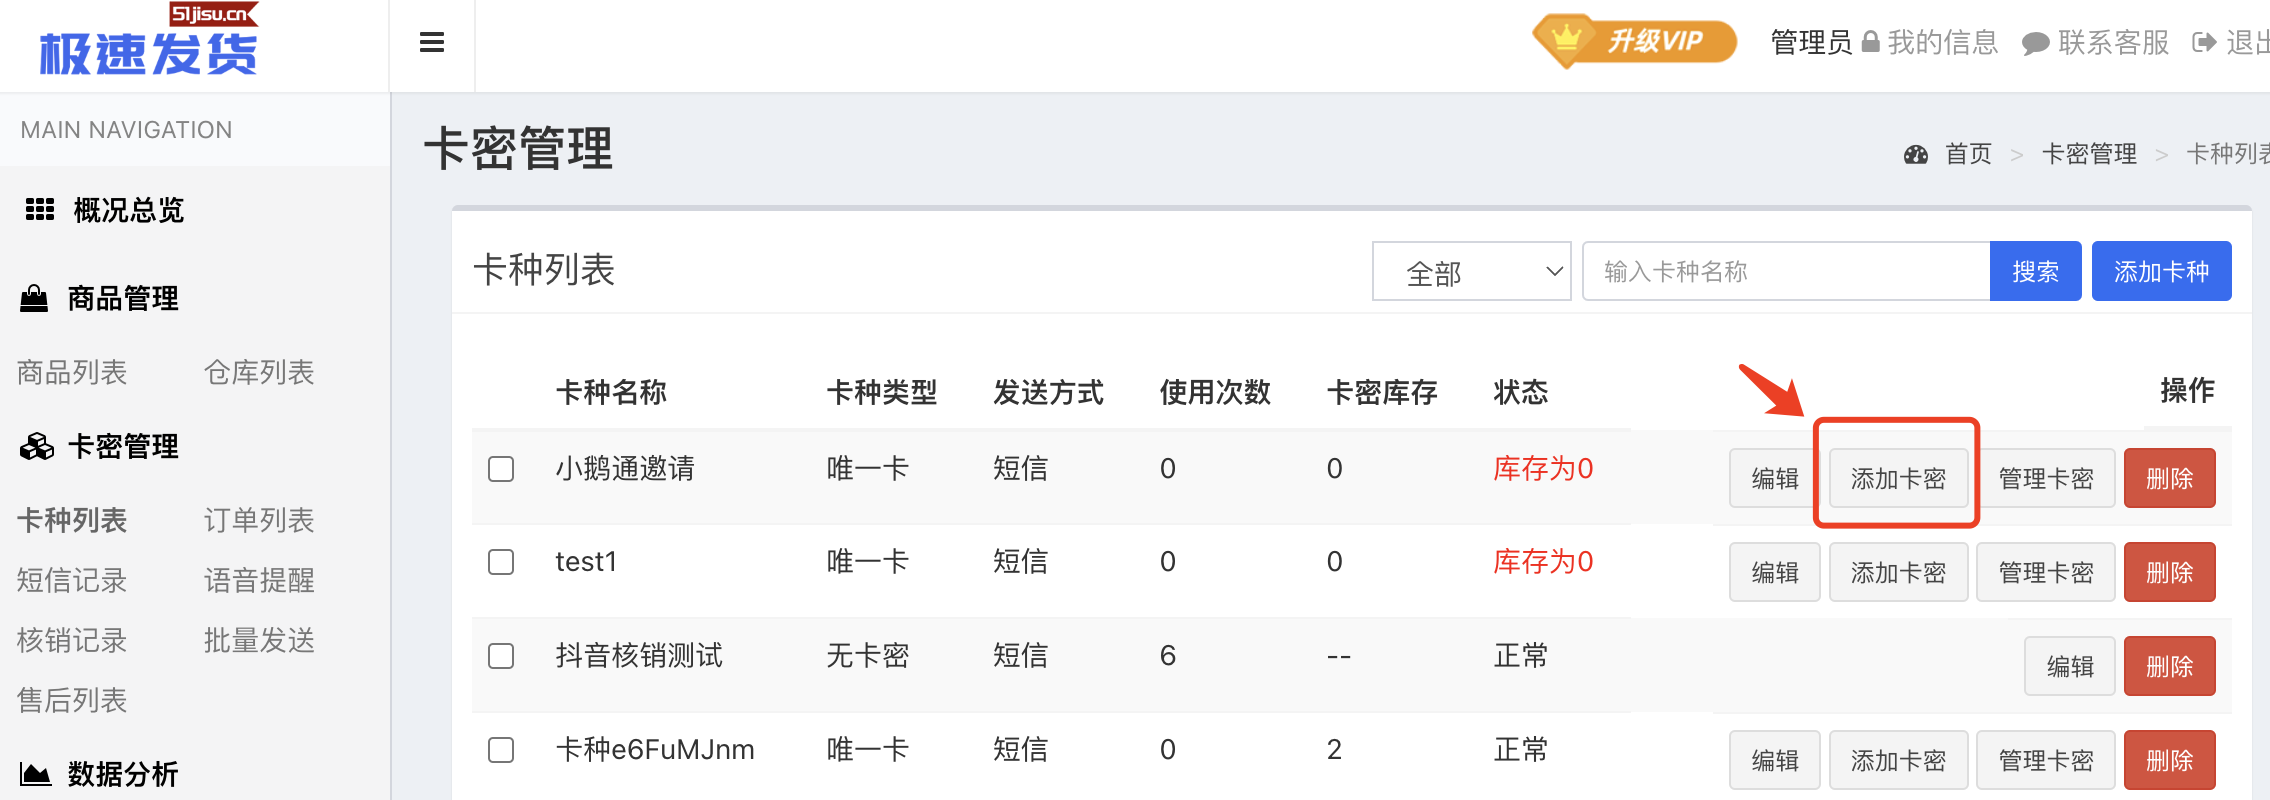This screenshot has height=800, width=2270.
Task: Click the lock icon beside 我的信息
Action: click(1871, 42)
